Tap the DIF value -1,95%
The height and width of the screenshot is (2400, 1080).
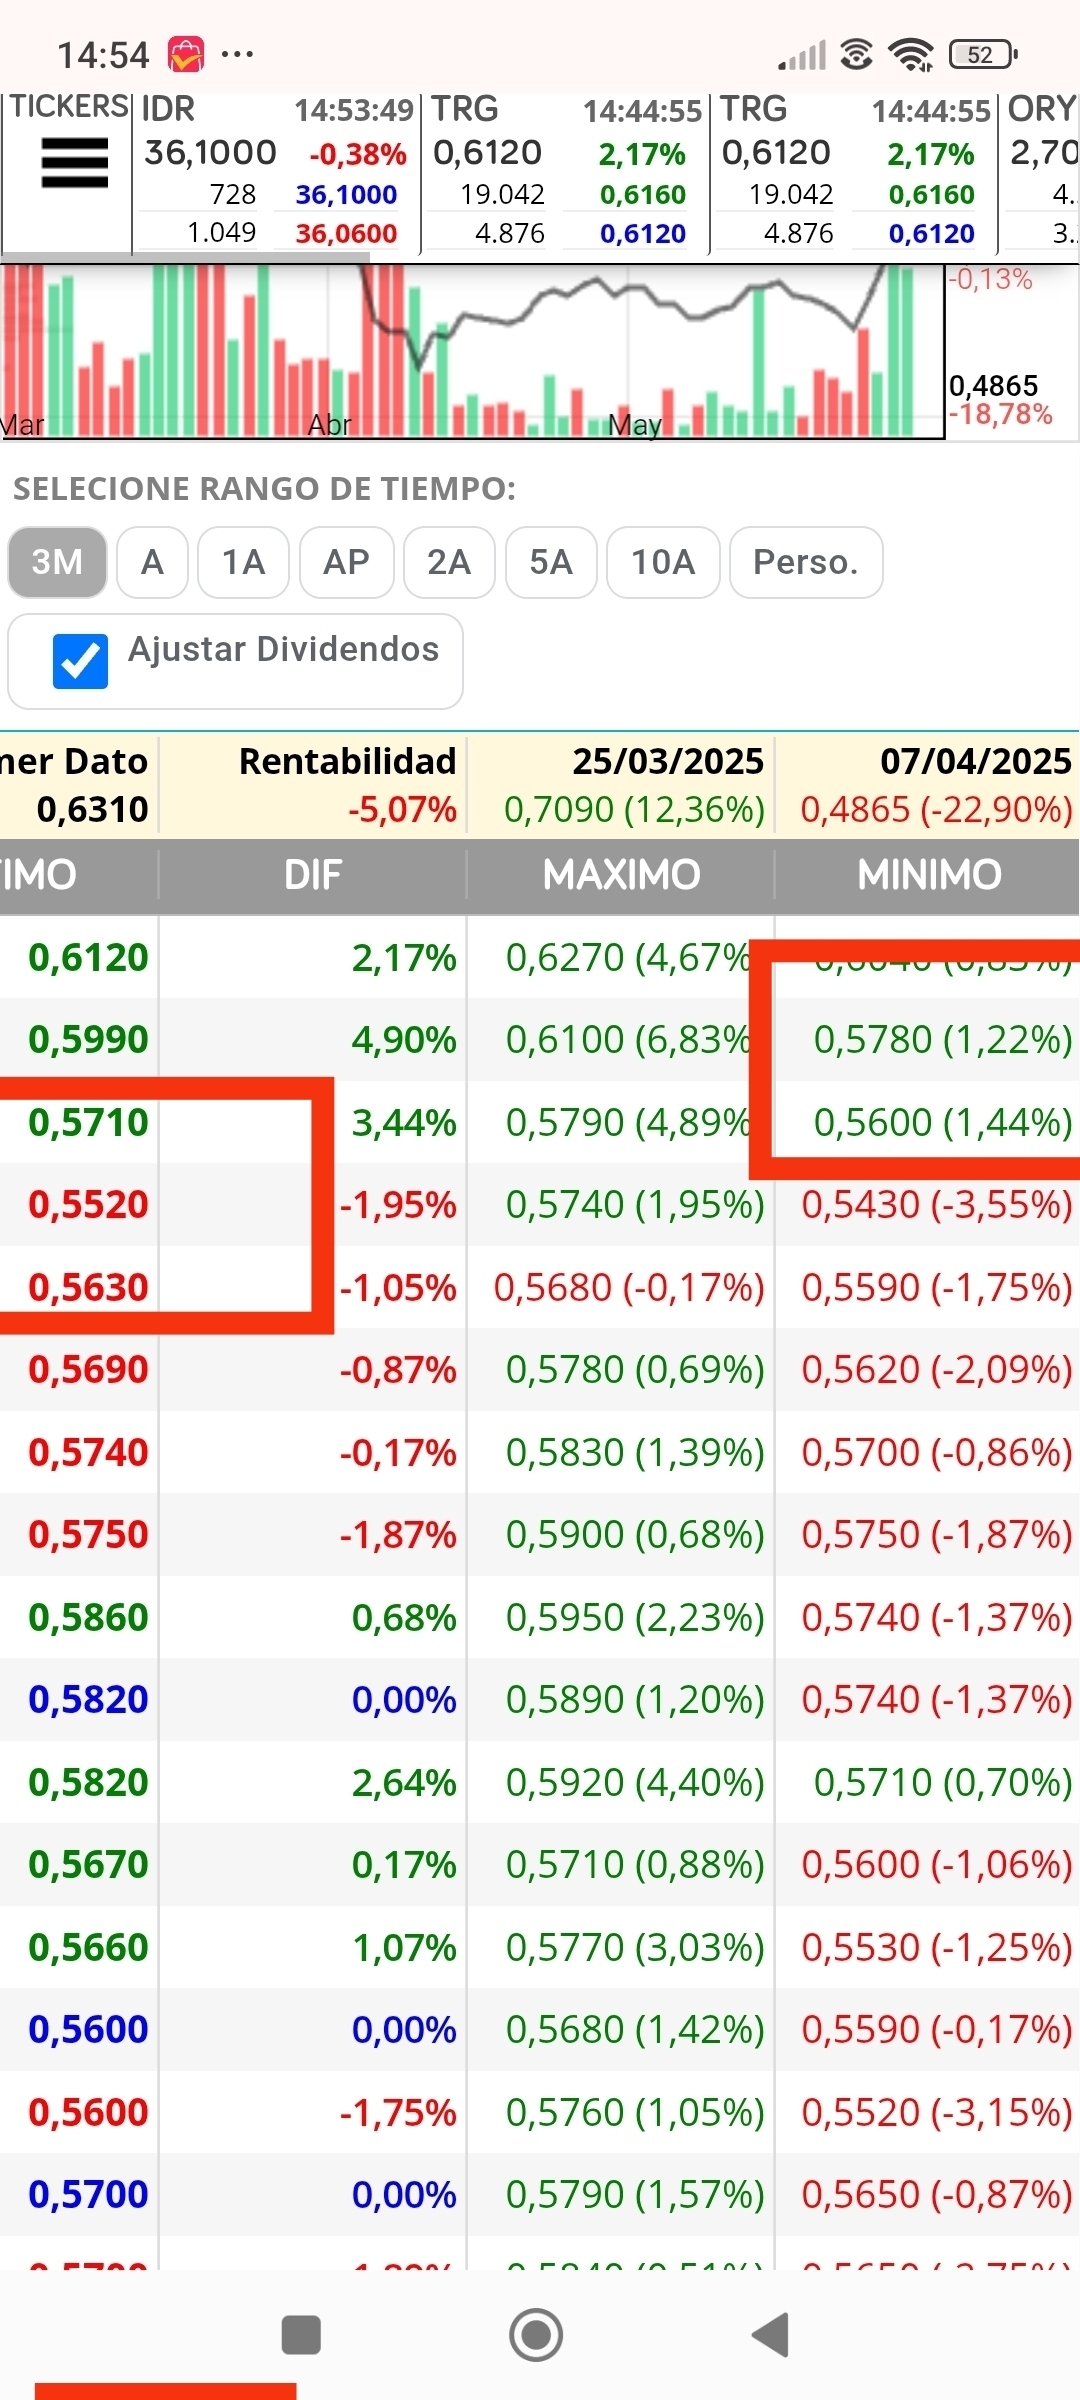click(397, 1204)
